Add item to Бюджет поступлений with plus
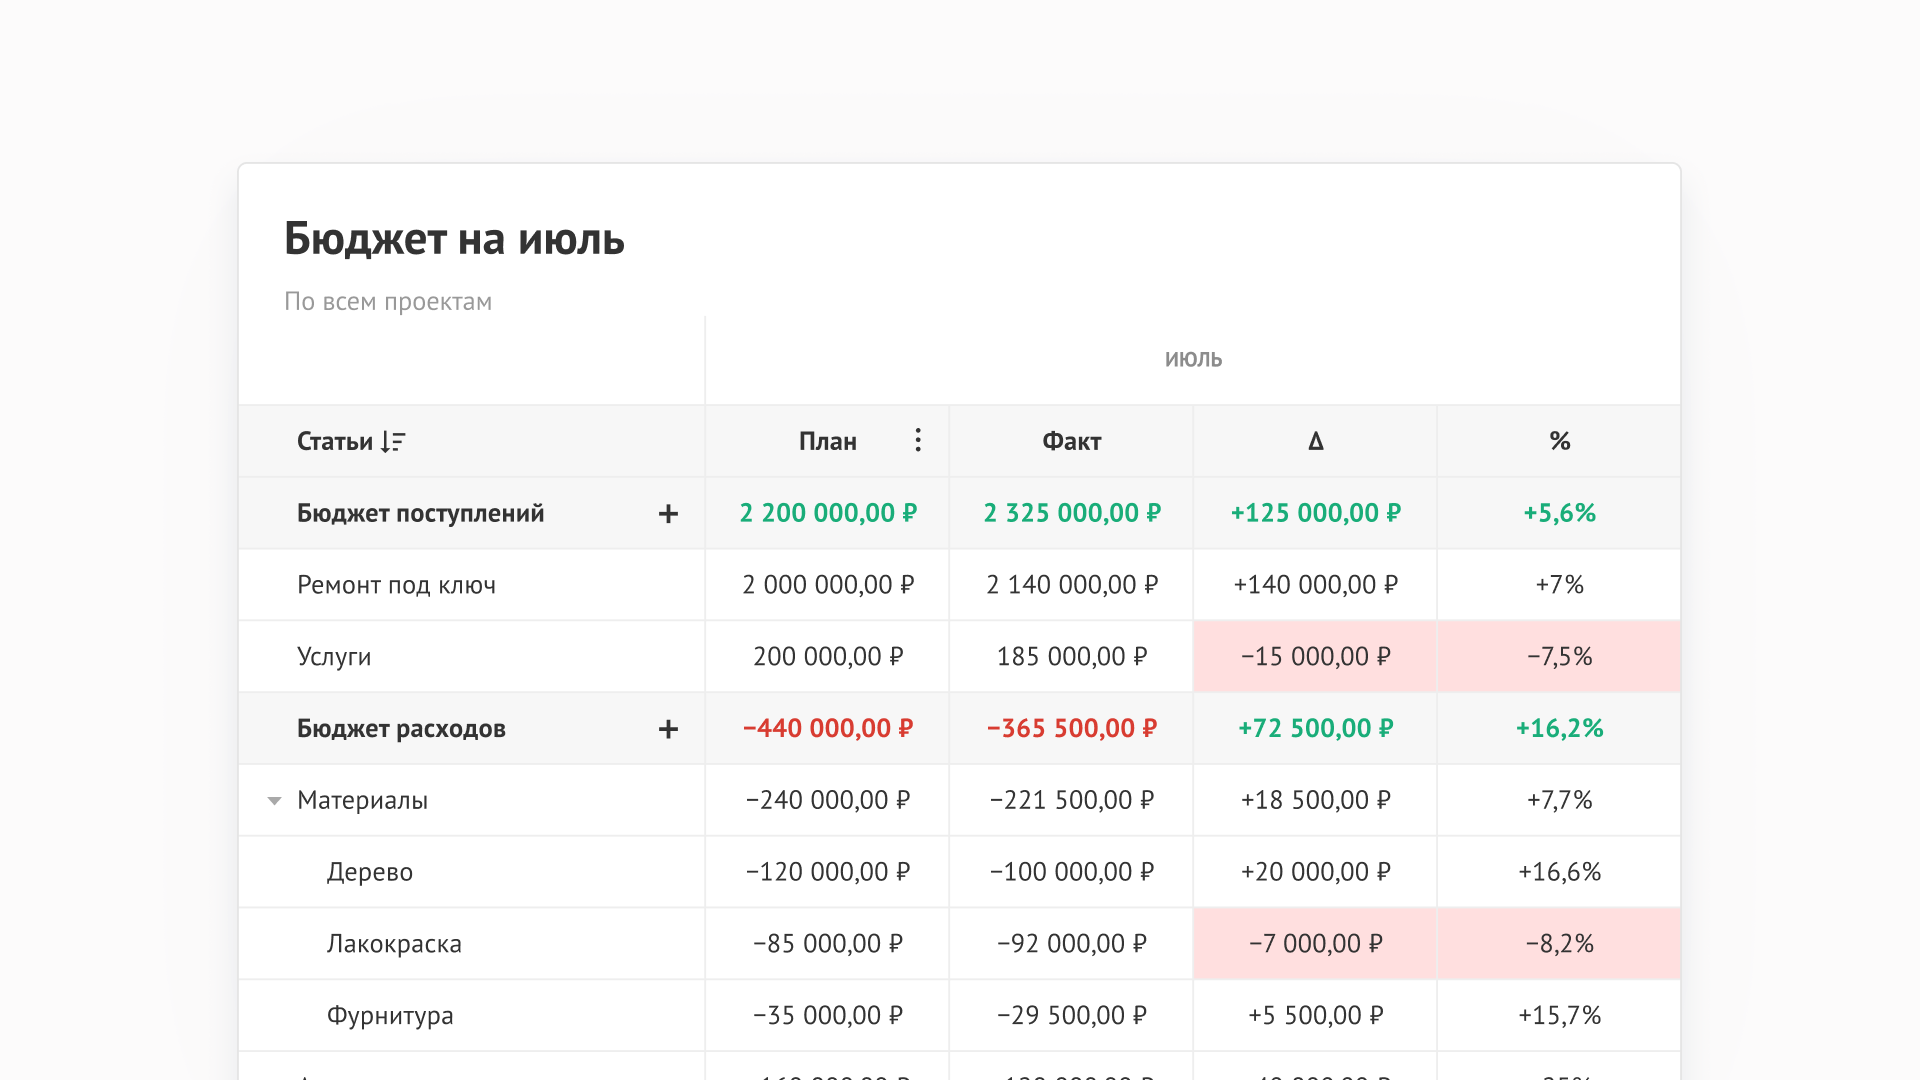1920x1080 pixels. click(668, 513)
